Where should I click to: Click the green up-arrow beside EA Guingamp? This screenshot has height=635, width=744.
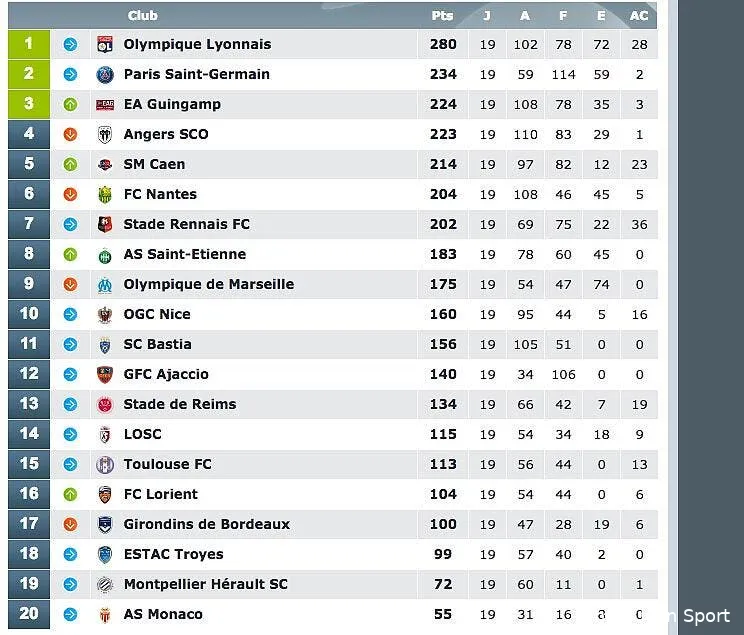point(70,104)
